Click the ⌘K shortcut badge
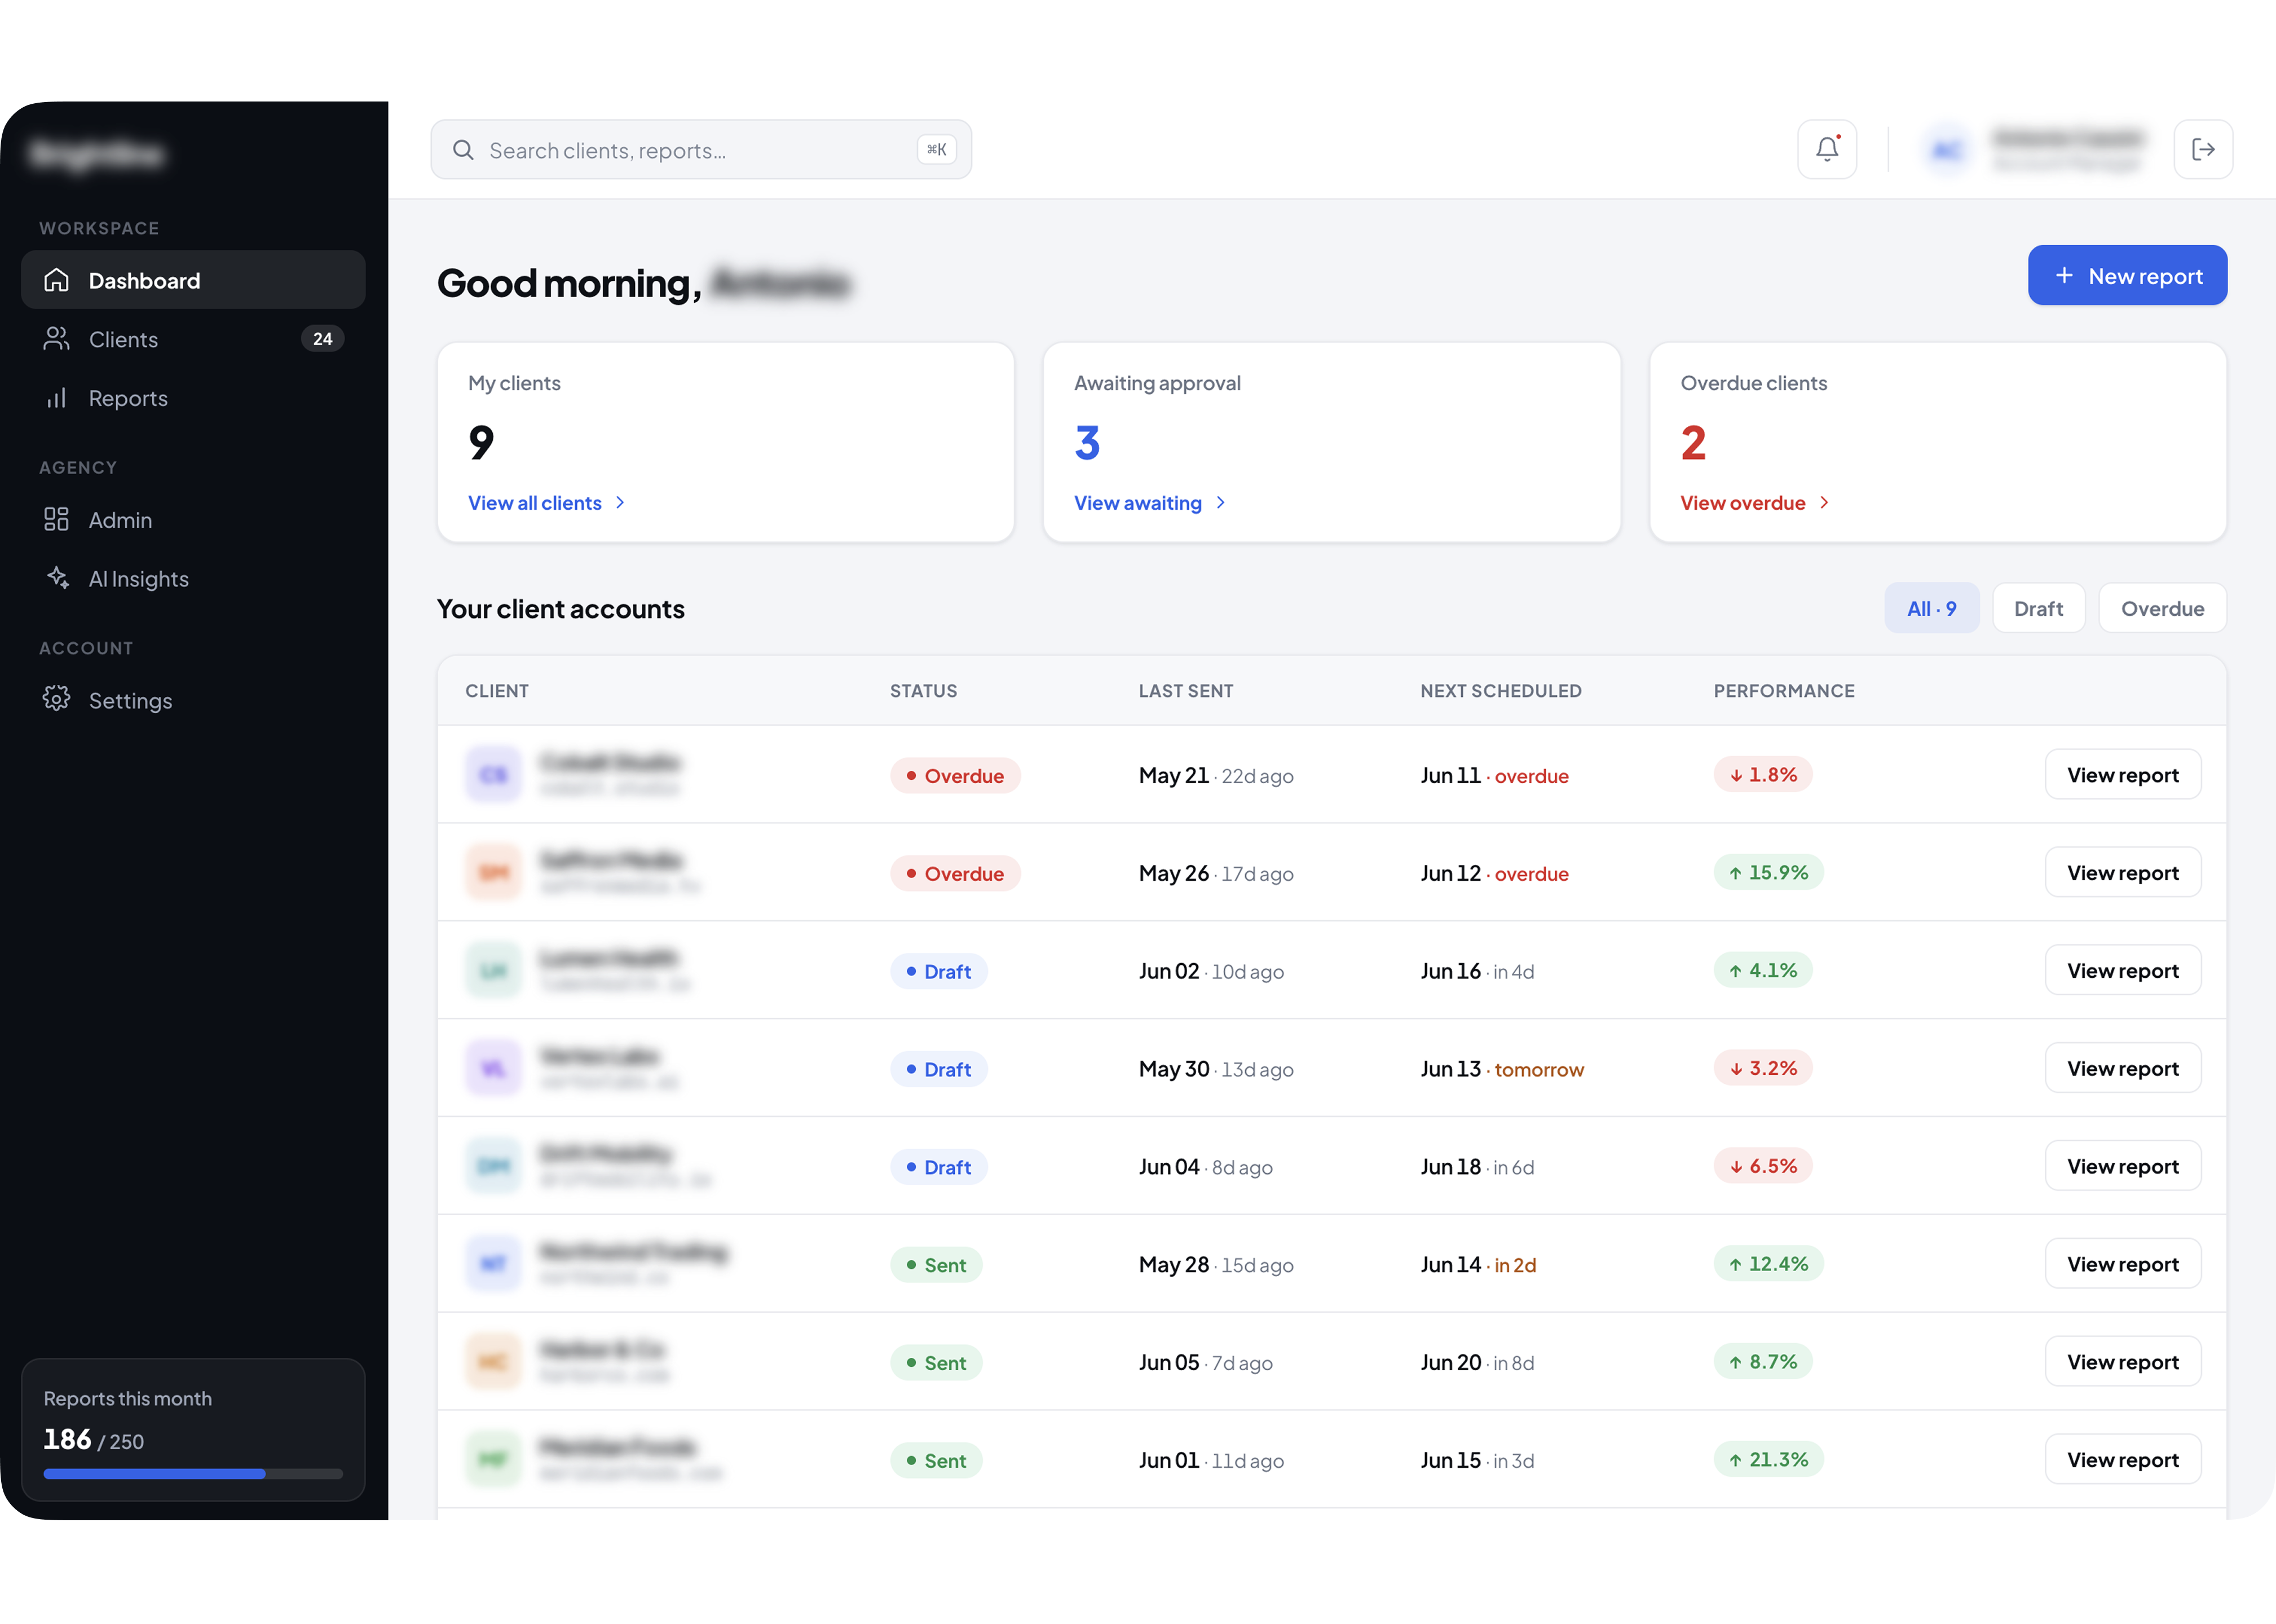This screenshot has width=2276, height=1624. coord(937,150)
